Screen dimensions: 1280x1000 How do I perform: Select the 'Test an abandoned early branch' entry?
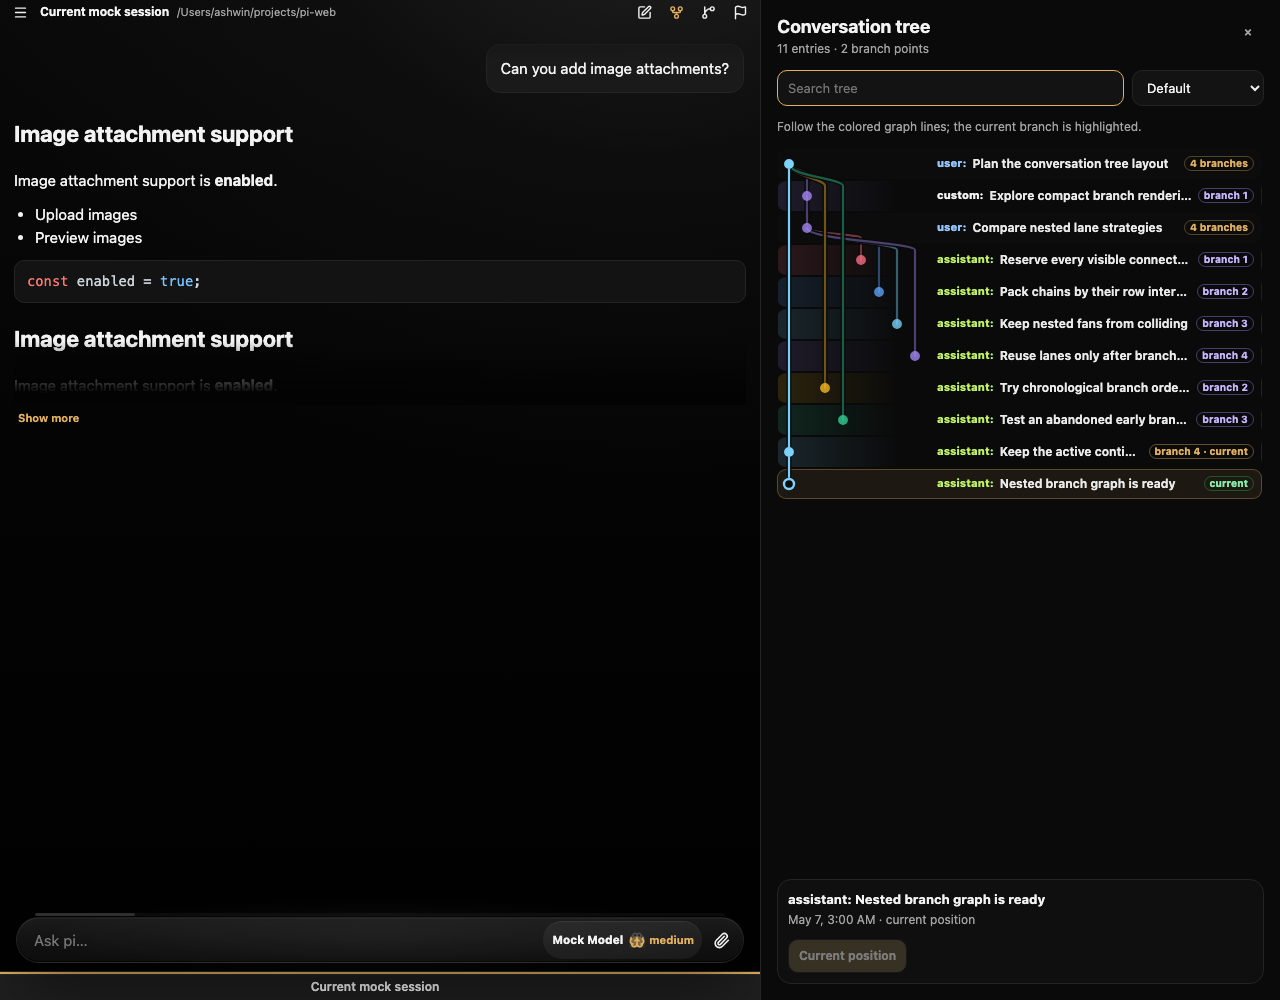(1019, 420)
